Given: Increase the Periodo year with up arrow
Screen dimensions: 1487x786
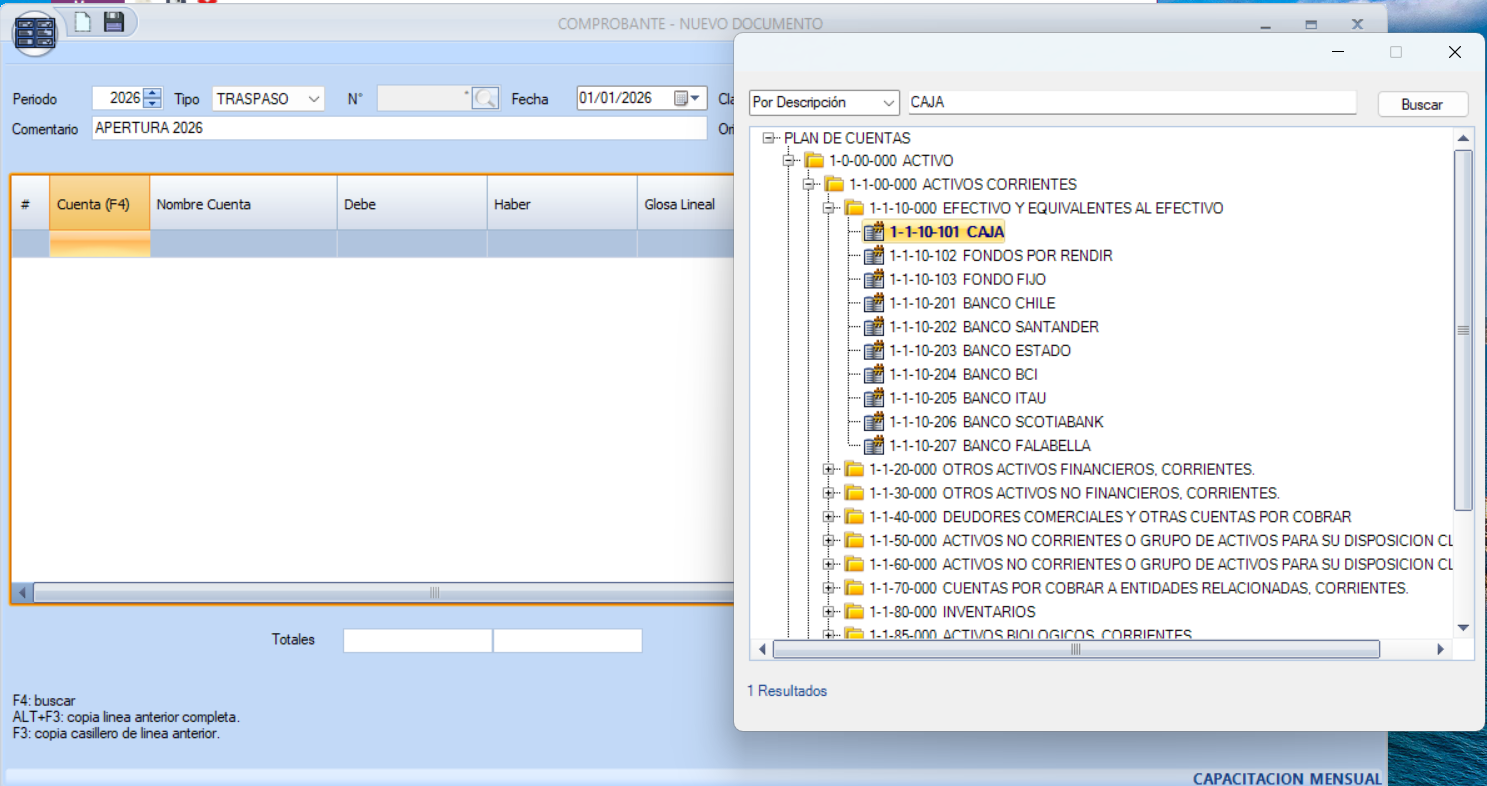Looking at the screenshot, I should pos(152,94).
